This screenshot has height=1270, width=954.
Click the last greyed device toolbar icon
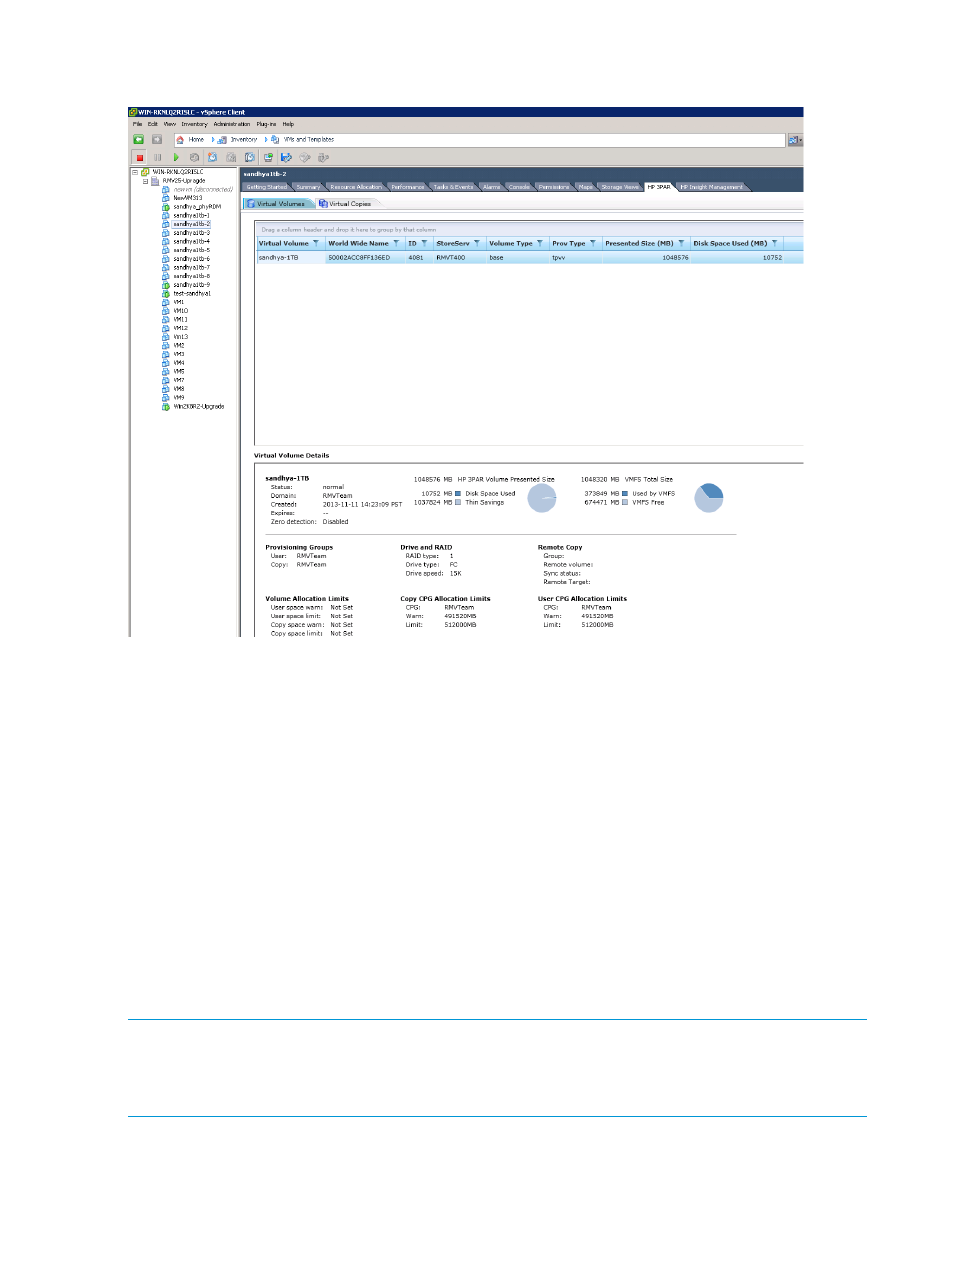coord(323,157)
